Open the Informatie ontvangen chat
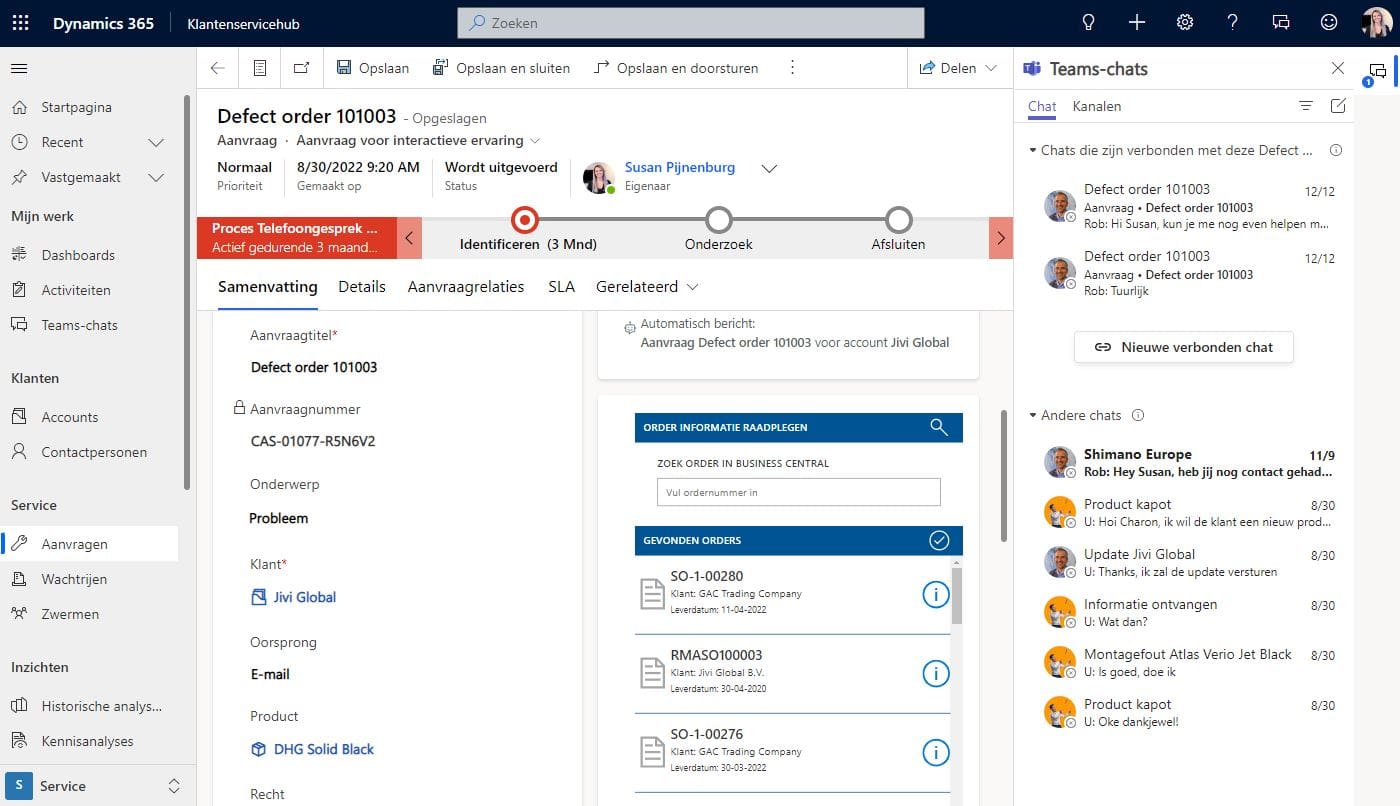Image resolution: width=1400 pixels, height=806 pixels. tap(1188, 613)
